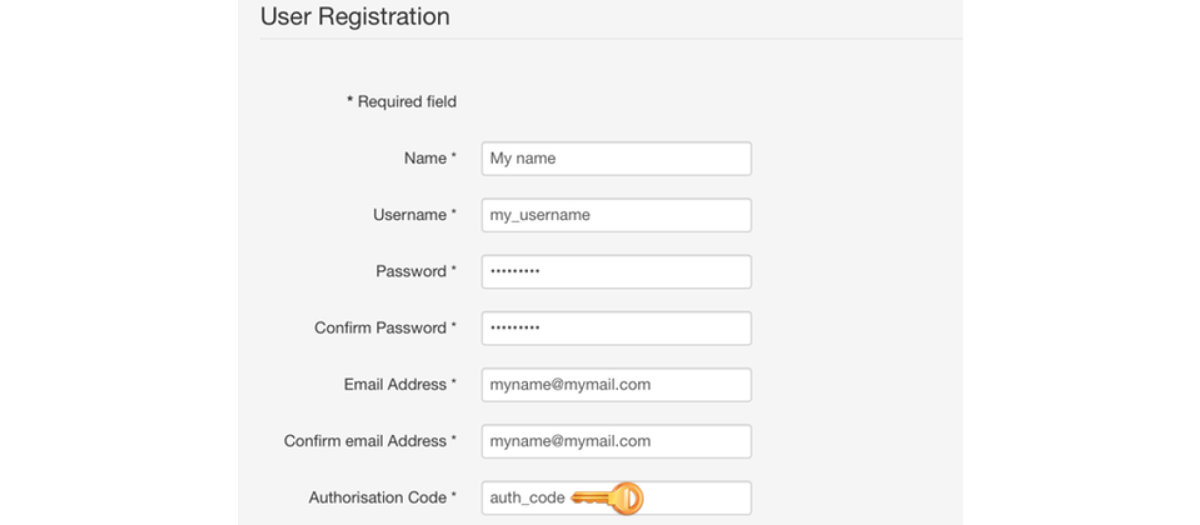Click the Confirm email Address label
This screenshot has width=1200, height=525.
pyautogui.click(x=365, y=441)
